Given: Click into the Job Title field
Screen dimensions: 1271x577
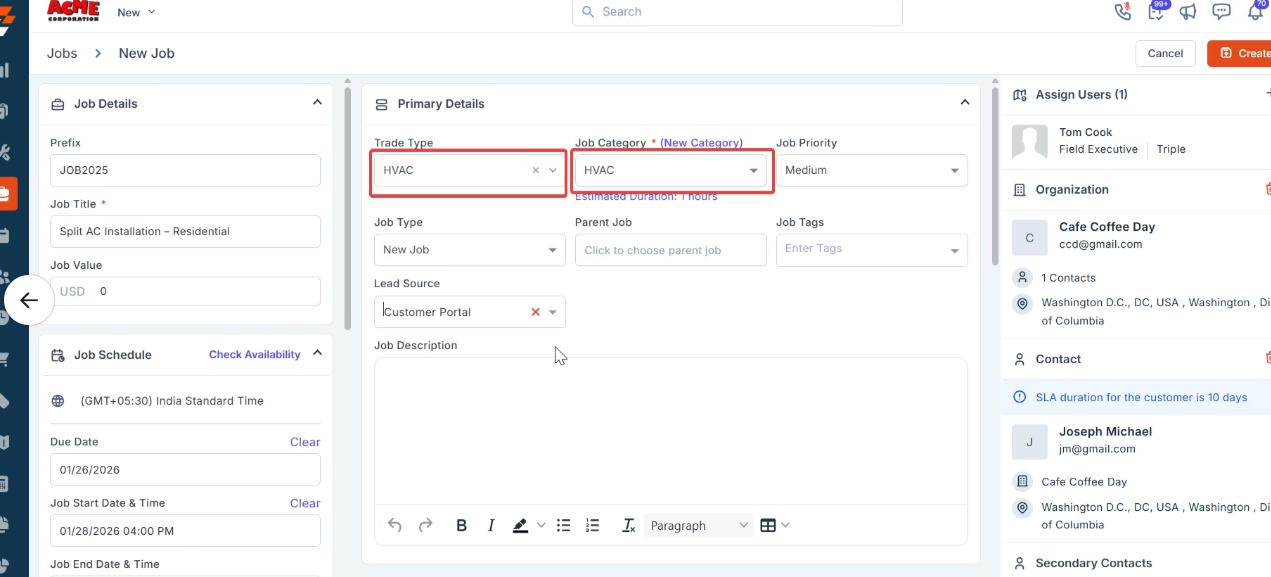Looking at the screenshot, I should pyautogui.click(x=185, y=231).
